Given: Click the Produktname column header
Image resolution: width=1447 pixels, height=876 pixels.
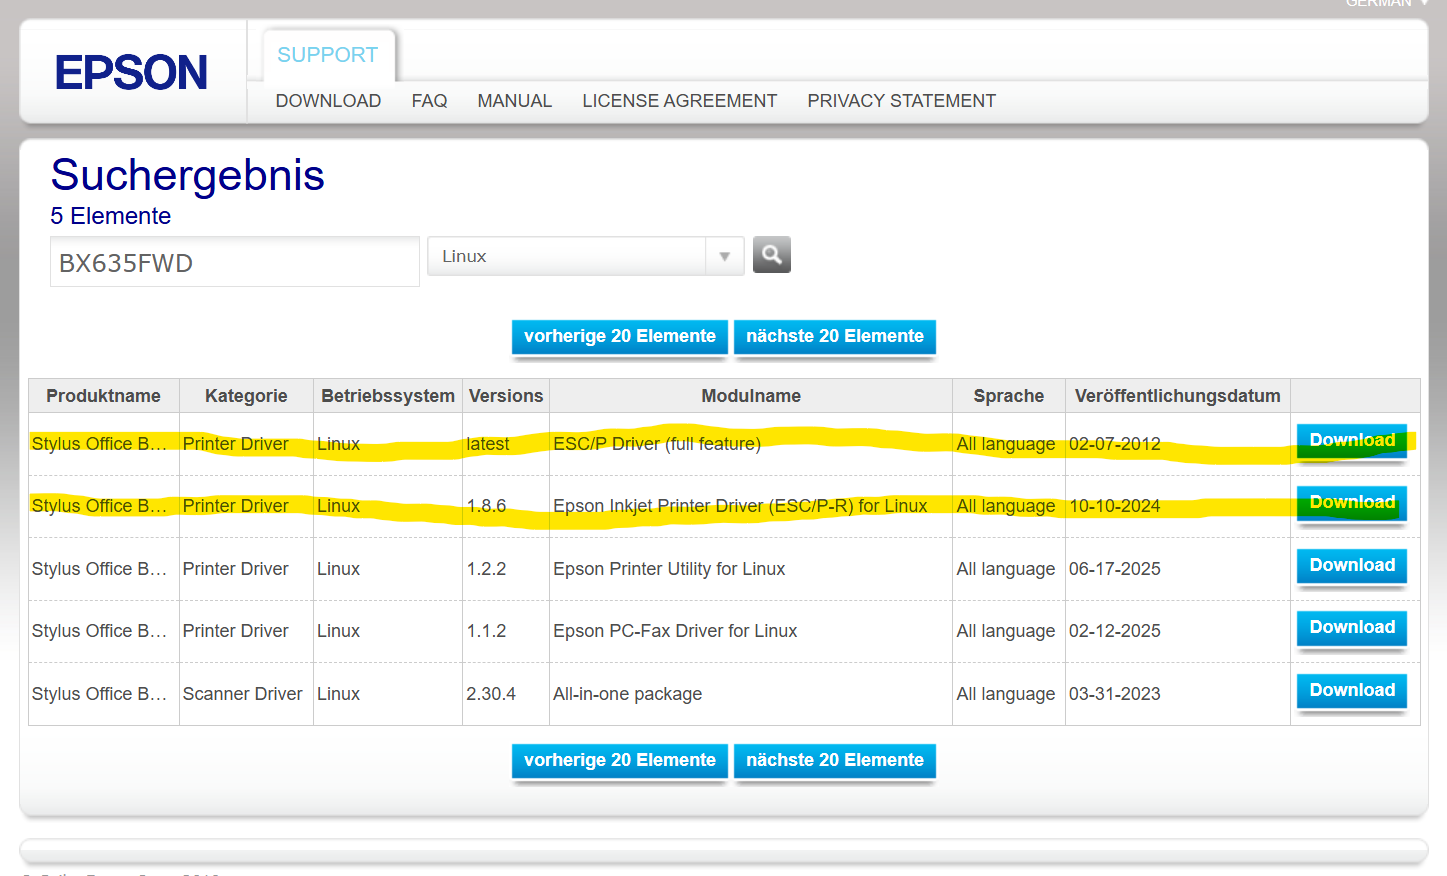Looking at the screenshot, I should tap(103, 396).
